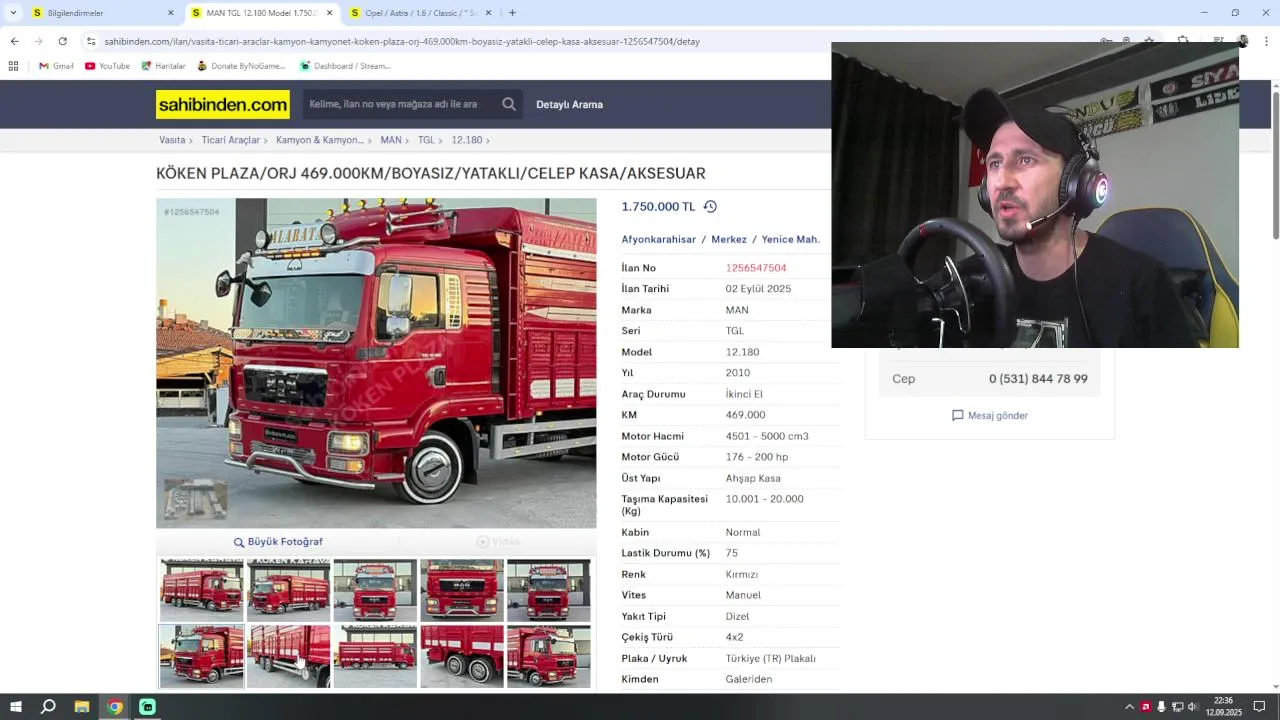The height and width of the screenshot is (720, 1280).
Task: Click Yenice Mah. location link
Action: tap(791, 239)
